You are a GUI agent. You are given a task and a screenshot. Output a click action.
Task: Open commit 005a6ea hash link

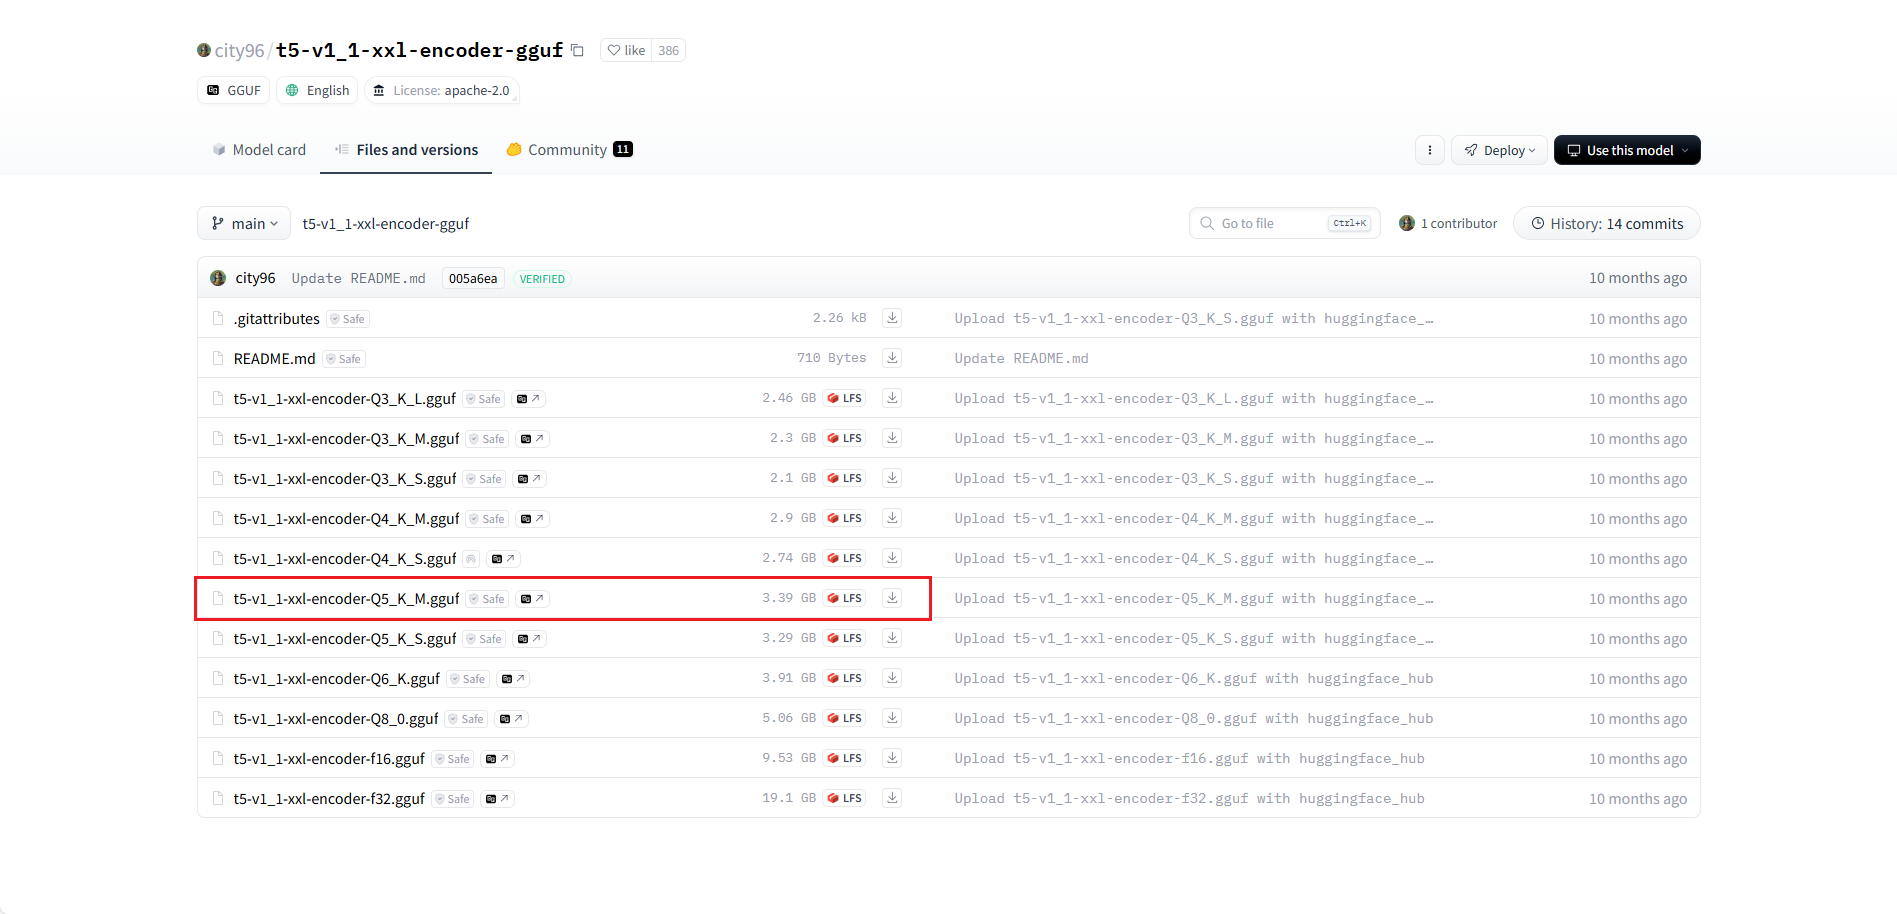pyautogui.click(x=472, y=278)
